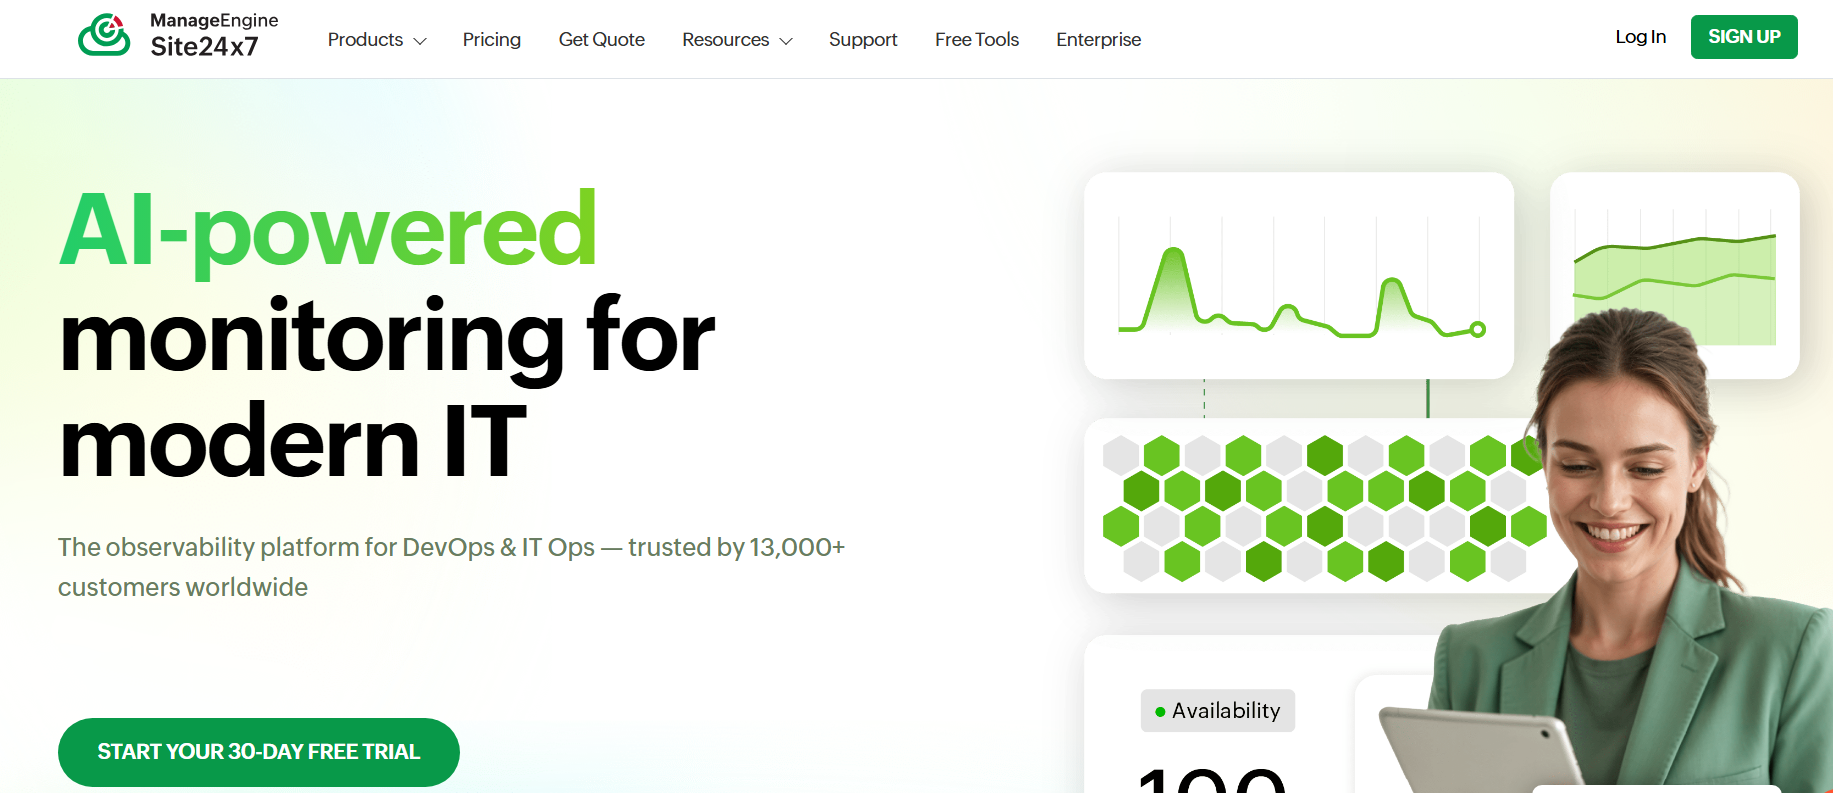
Task: Click the Site24x7 cloud logo icon
Action: coord(104,35)
